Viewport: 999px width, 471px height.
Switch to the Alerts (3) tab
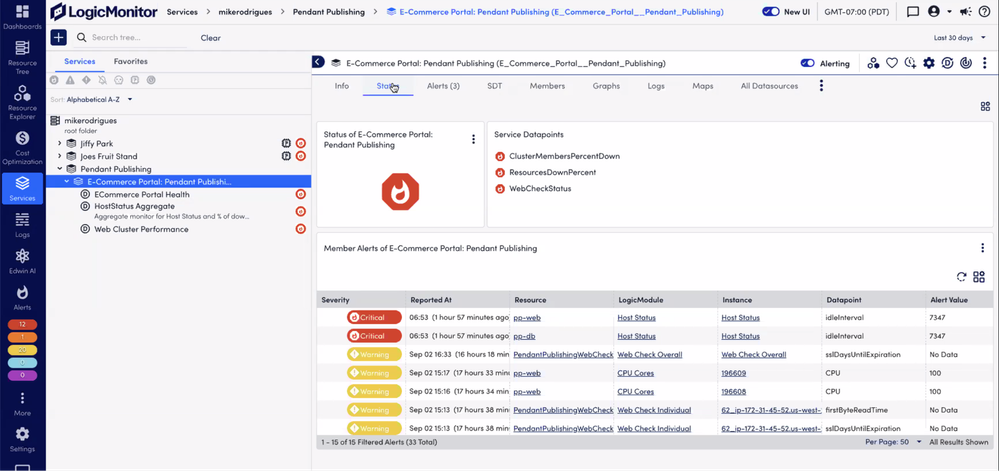pos(443,87)
